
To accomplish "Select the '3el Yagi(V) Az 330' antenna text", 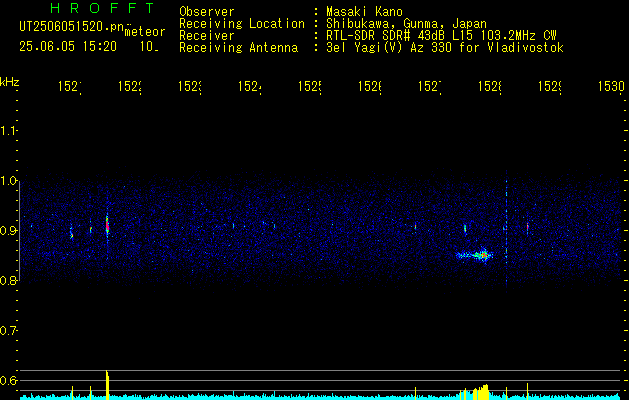I will coord(445,48).
